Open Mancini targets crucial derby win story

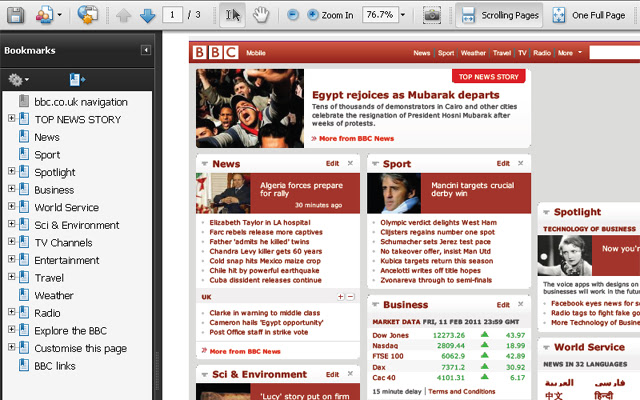point(472,189)
